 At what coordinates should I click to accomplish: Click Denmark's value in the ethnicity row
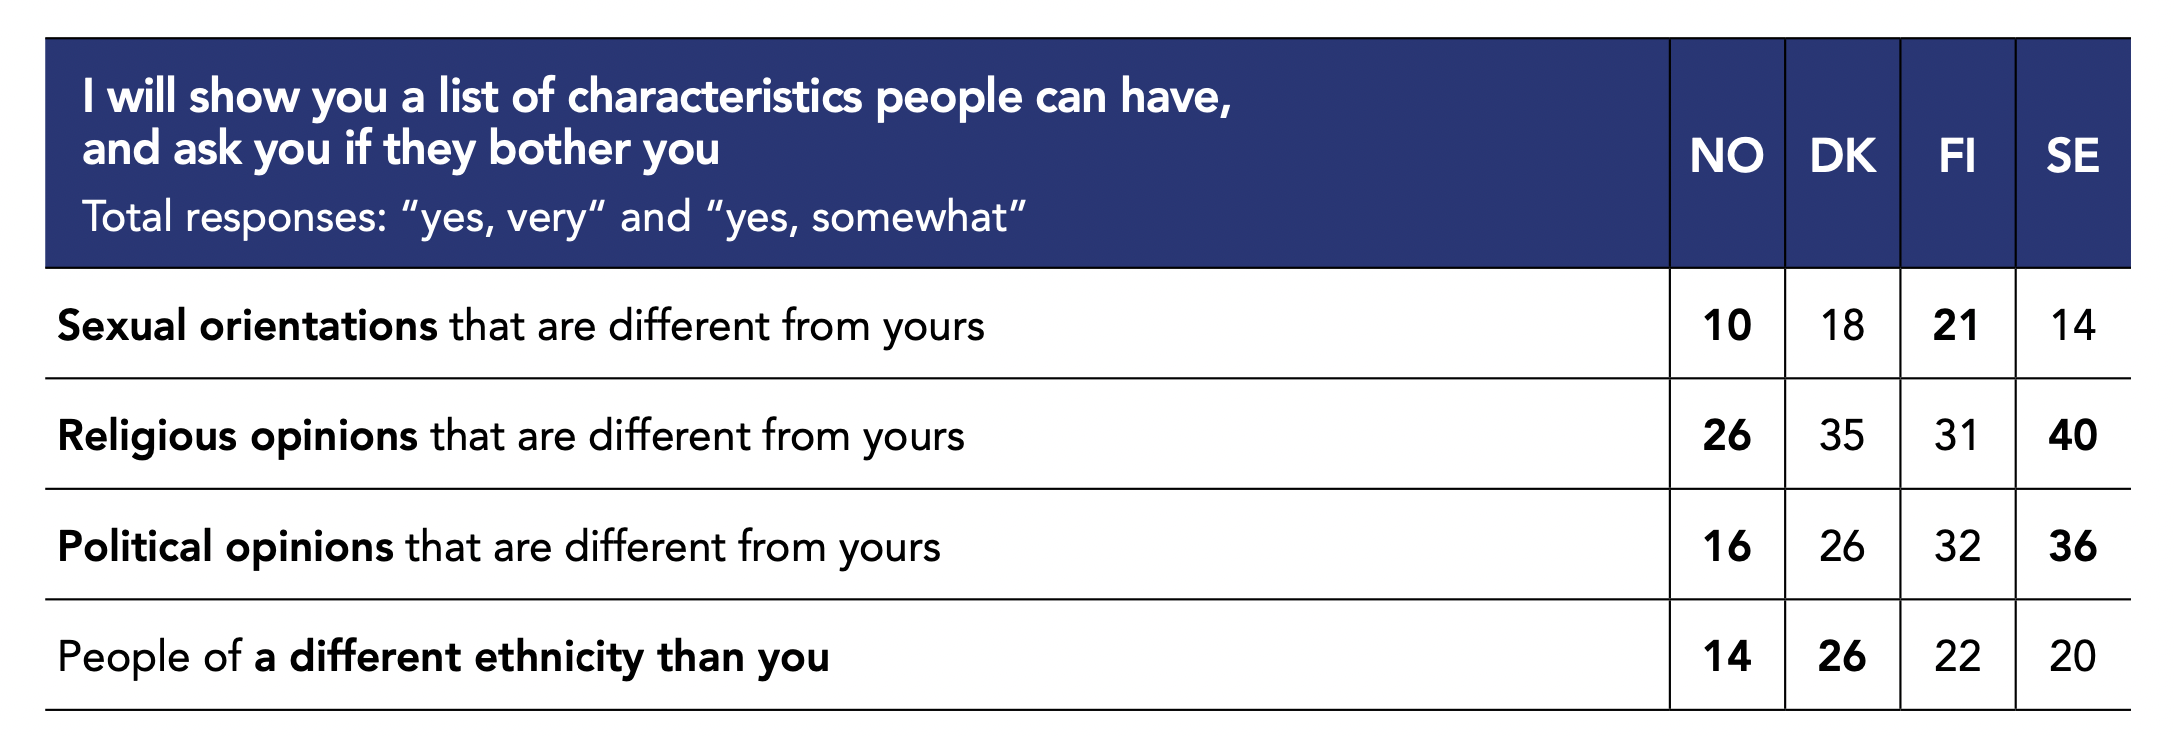click(x=1842, y=657)
